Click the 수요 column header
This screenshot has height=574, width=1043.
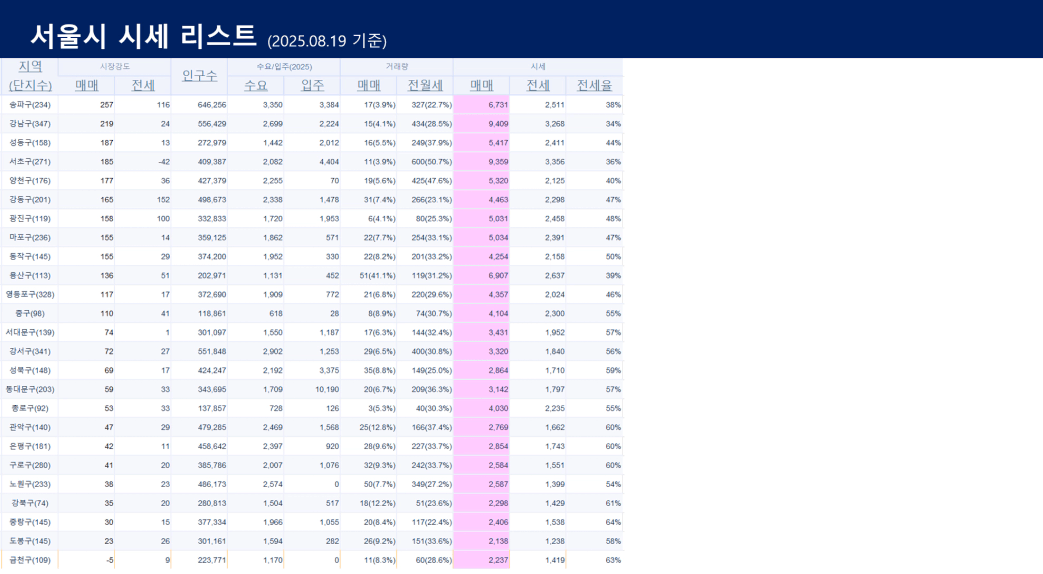click(255, 85)
